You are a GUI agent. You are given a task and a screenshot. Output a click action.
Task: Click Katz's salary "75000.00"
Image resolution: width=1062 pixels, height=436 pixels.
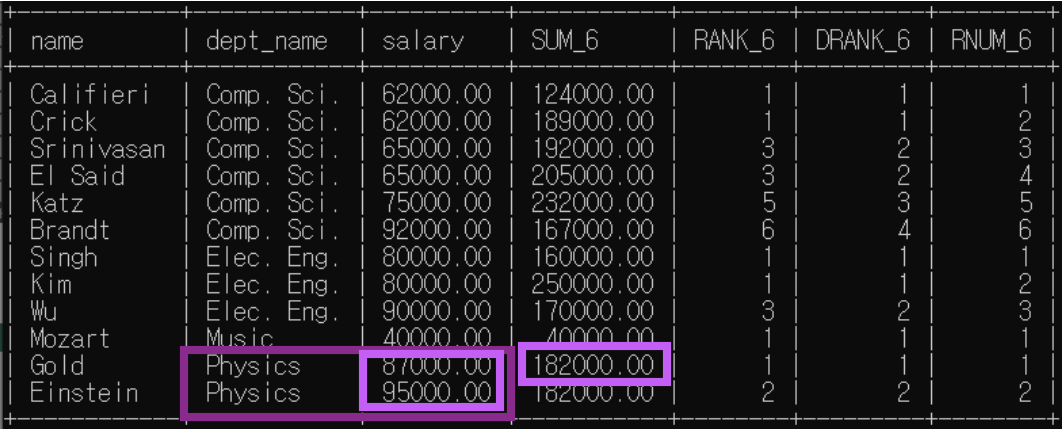[x=436, y=203]
